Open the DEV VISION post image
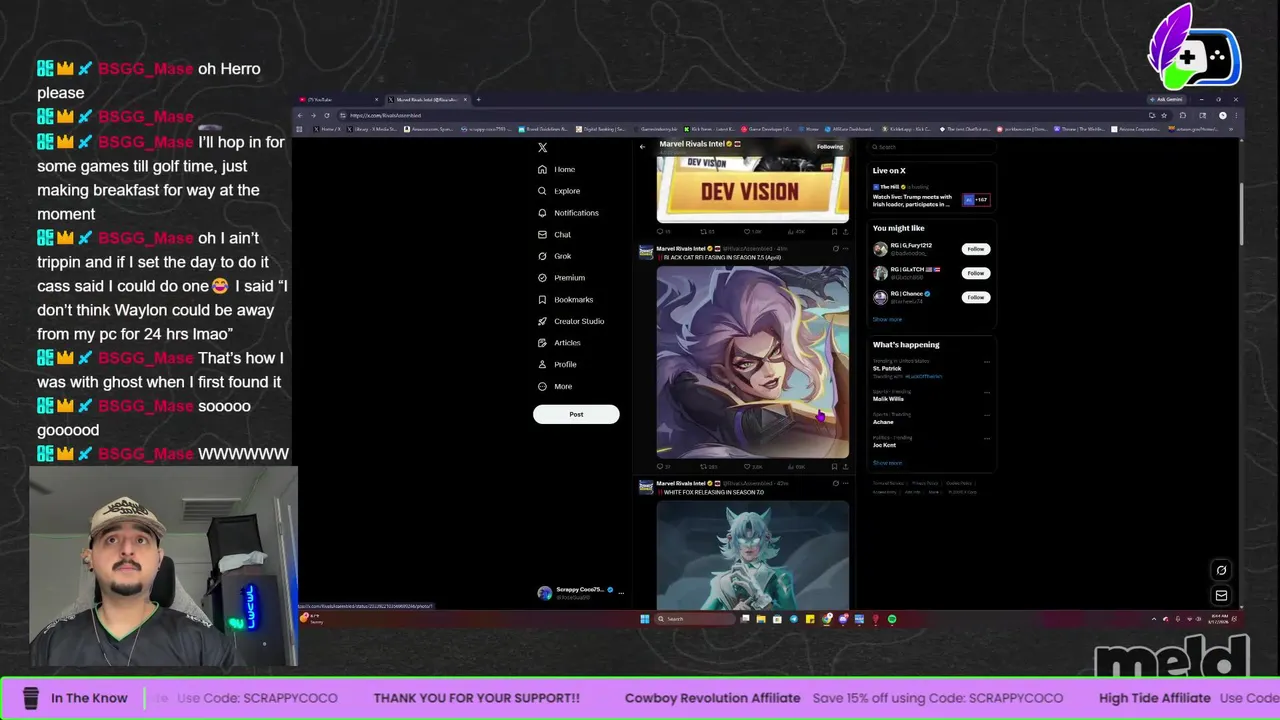Image resolution: width=1280 pixels, height=720 pixels. pyautogui.click(x=752, y=190)
